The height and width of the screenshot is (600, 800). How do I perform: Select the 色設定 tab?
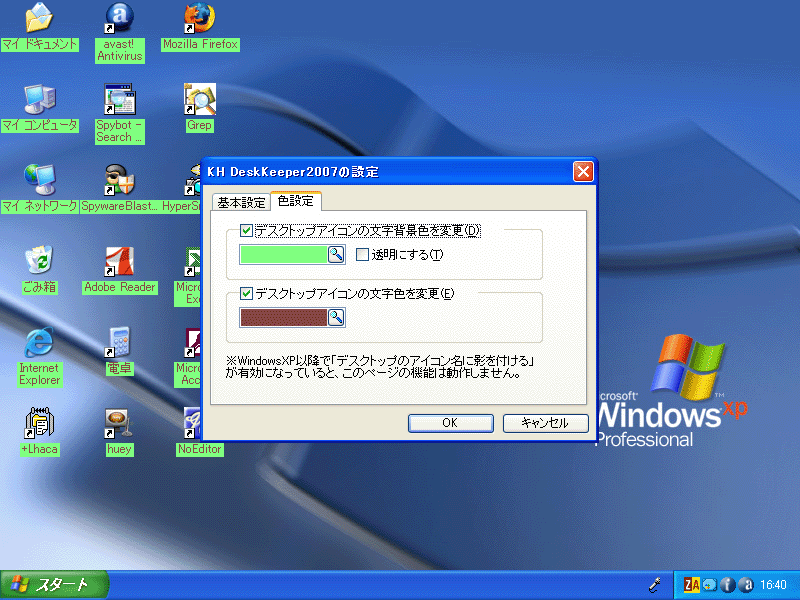coord(295,201)
